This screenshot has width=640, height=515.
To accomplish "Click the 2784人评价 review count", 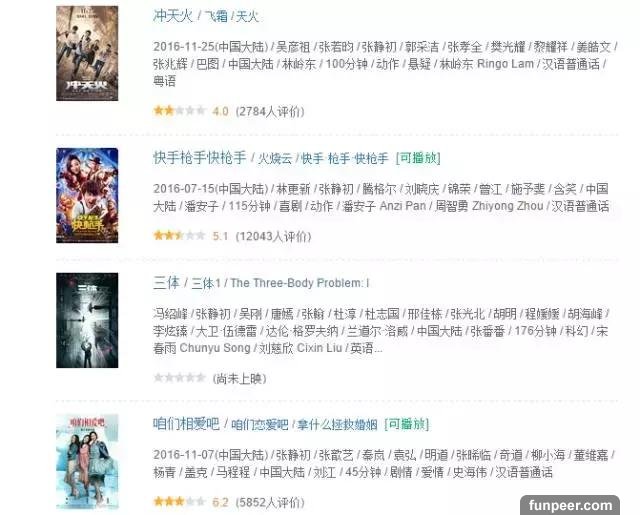I will coord(270,111).
